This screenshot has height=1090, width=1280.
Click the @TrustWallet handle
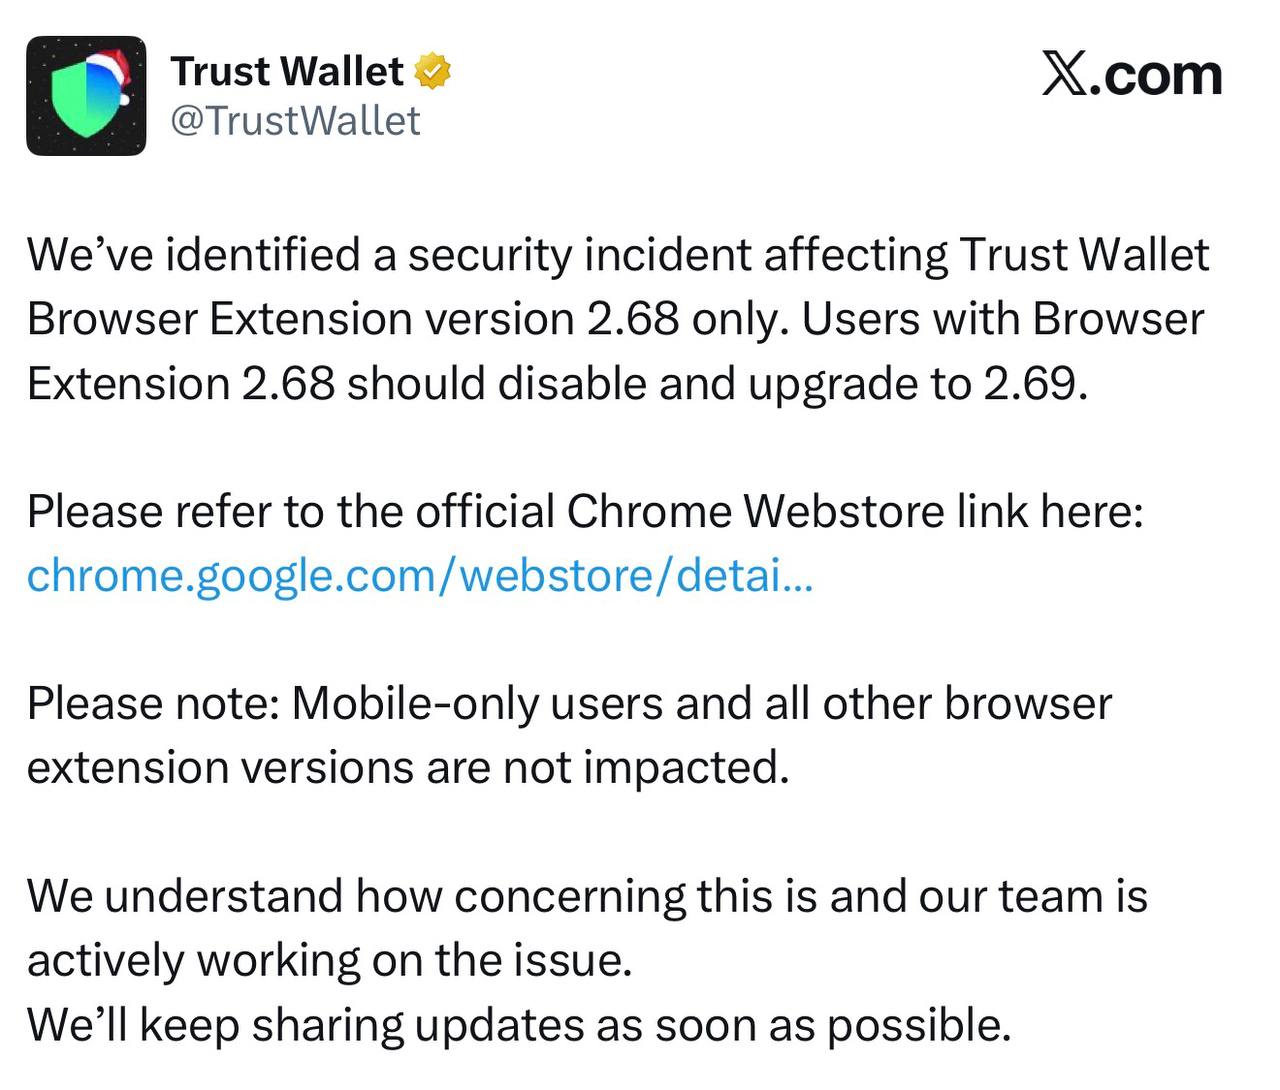tap(295, 121)
